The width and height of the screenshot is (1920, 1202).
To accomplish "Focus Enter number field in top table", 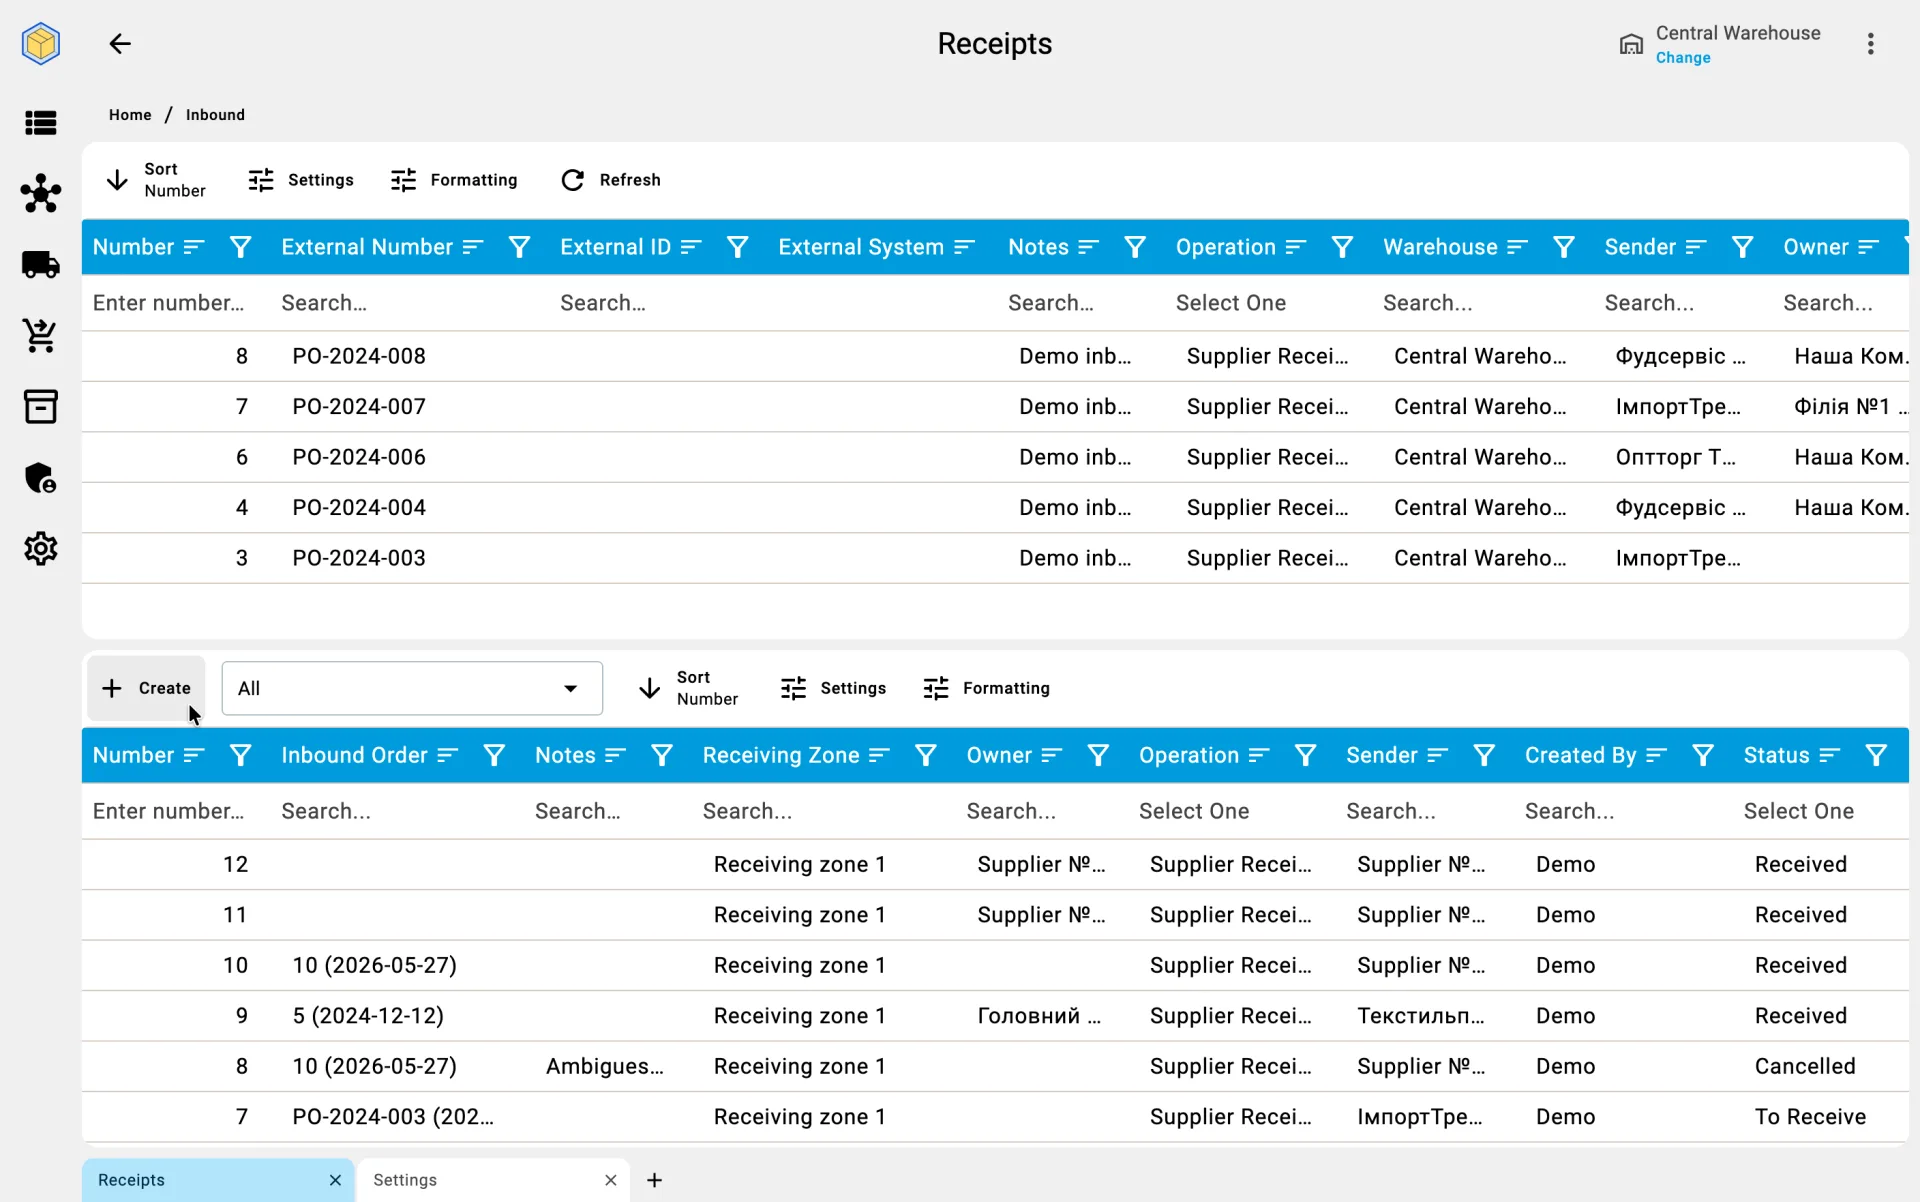I will point(169,303).
